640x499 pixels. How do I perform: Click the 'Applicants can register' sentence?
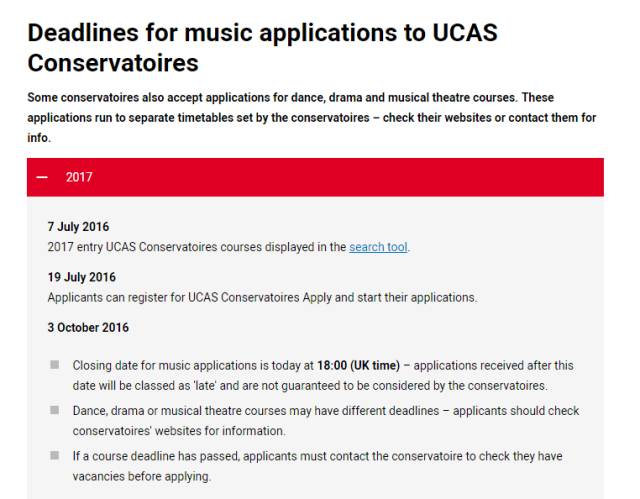pyautogui.click(x=262, y=297)
